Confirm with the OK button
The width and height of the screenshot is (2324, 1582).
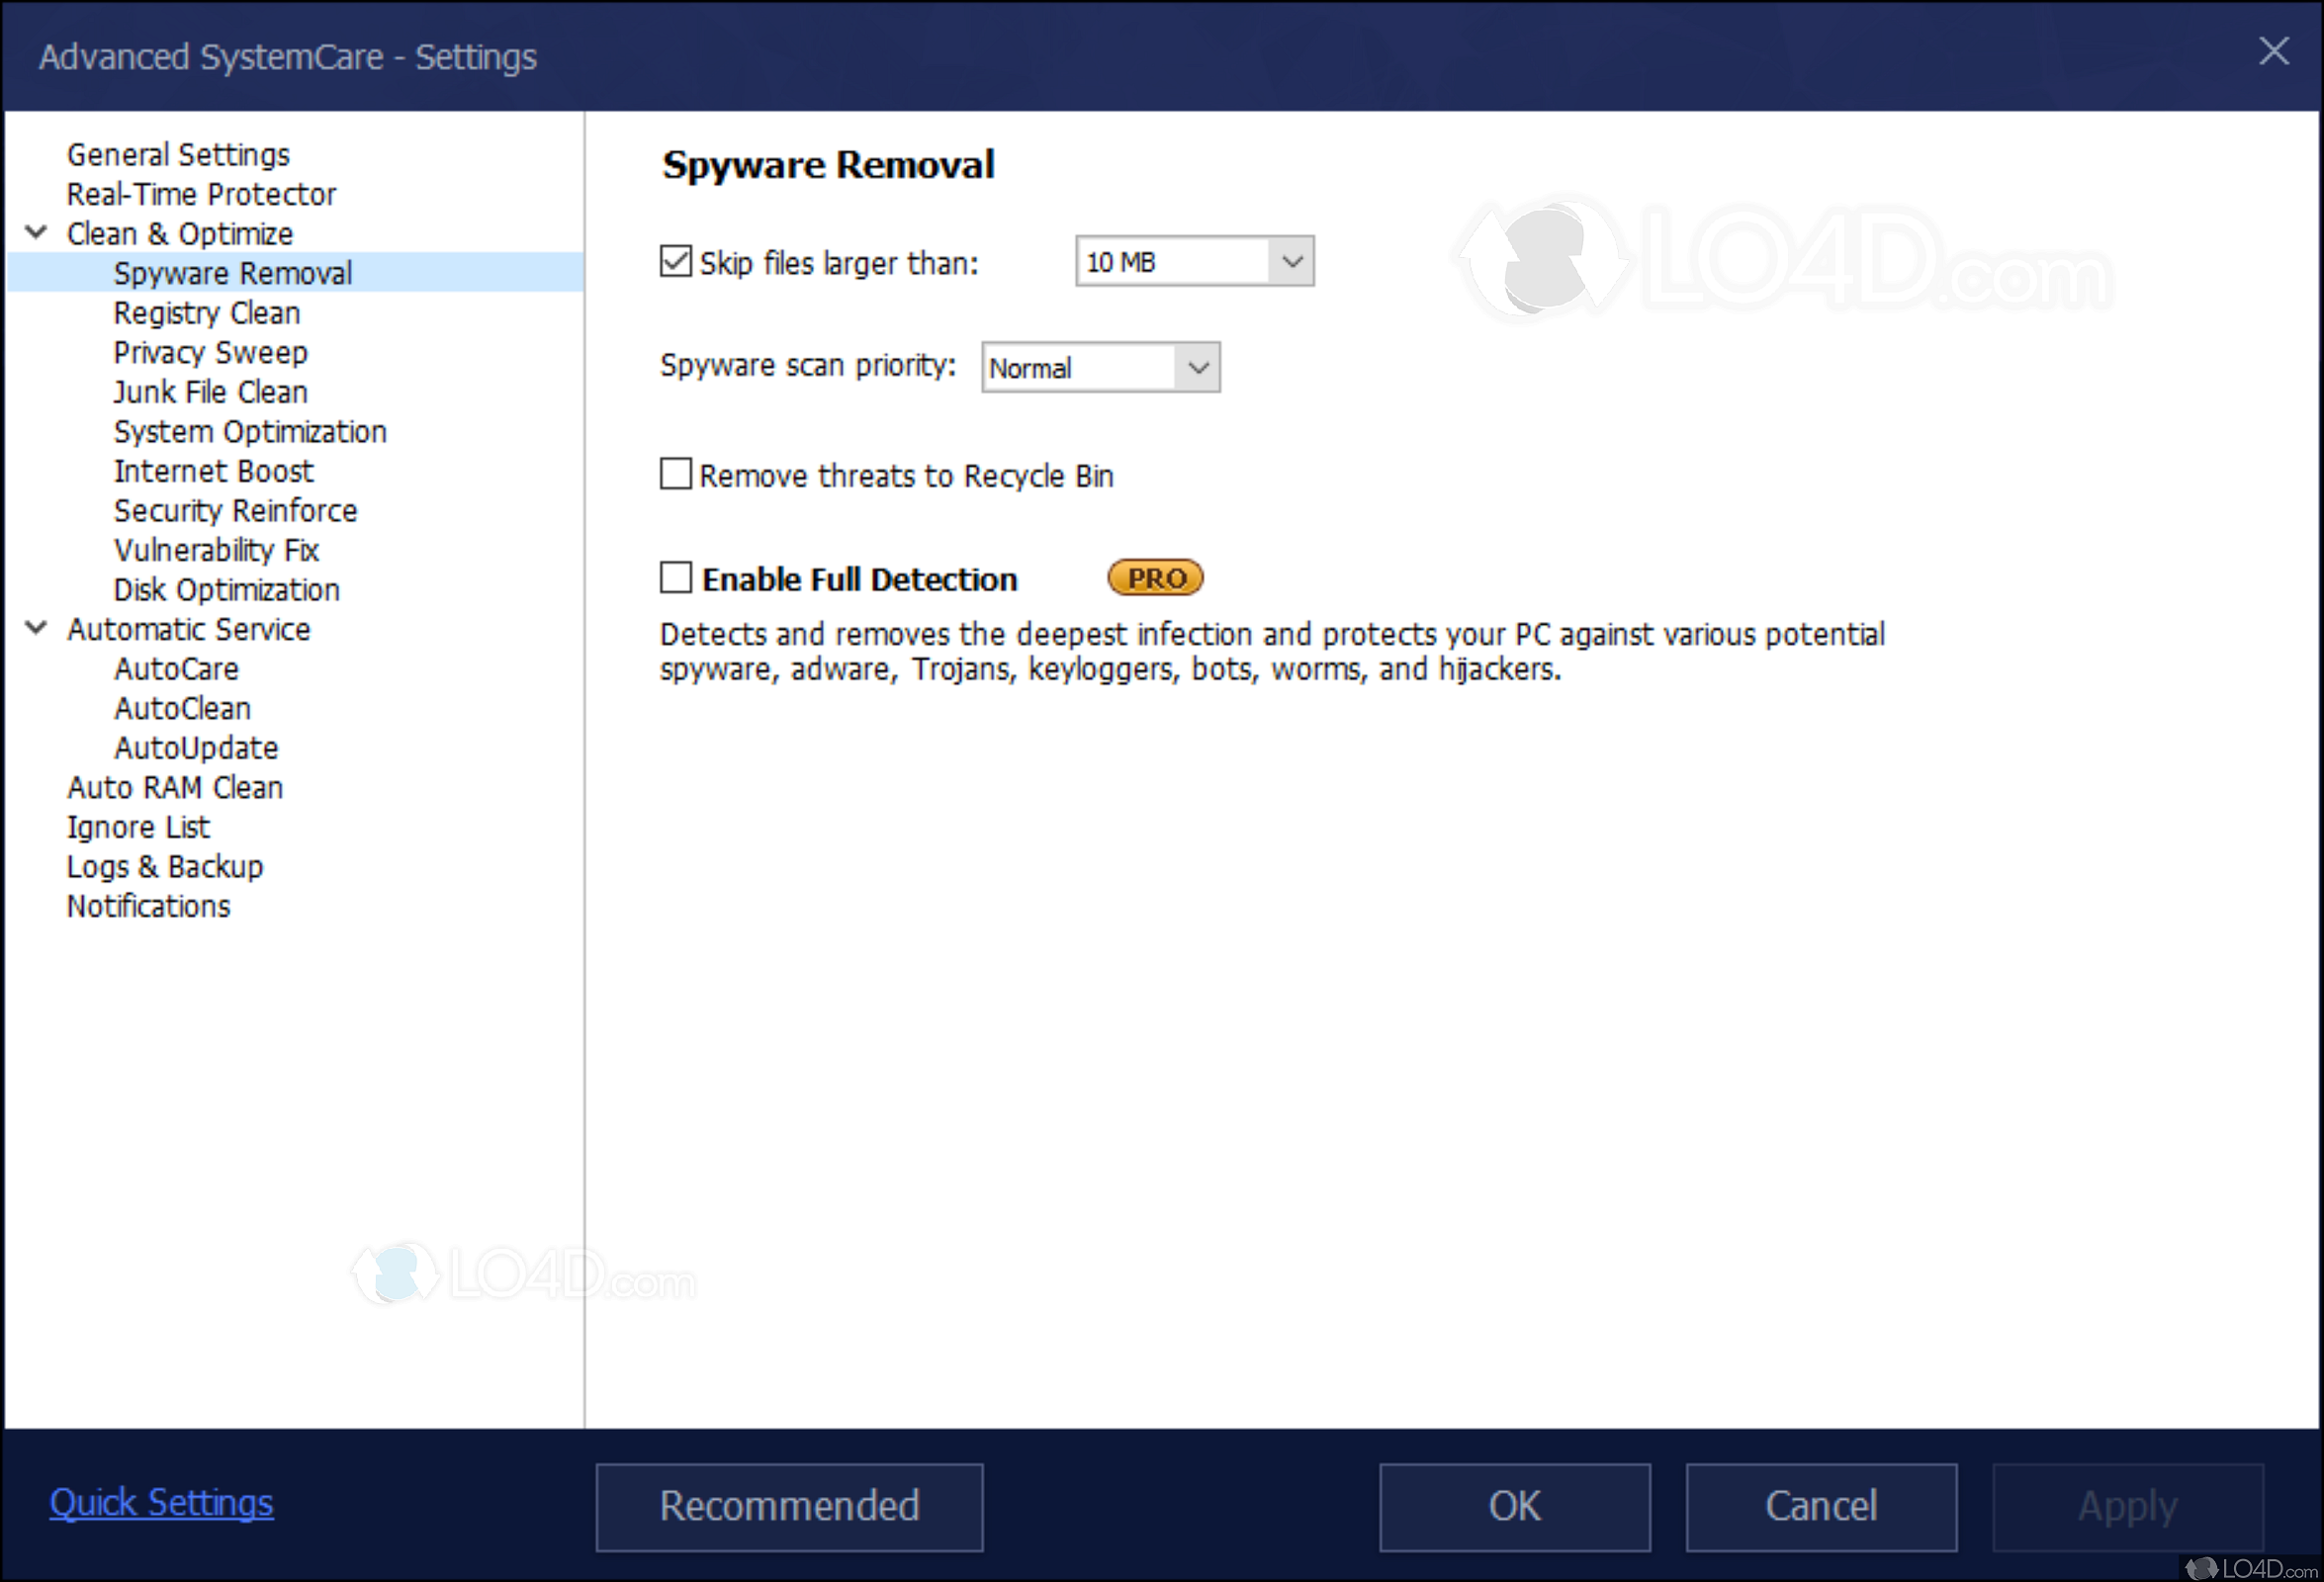point(1514,1507)
